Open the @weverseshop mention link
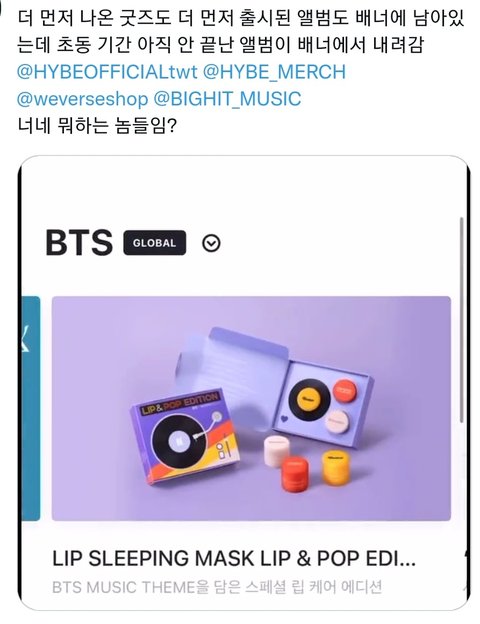480x624 pixels. tap(82, 99)
